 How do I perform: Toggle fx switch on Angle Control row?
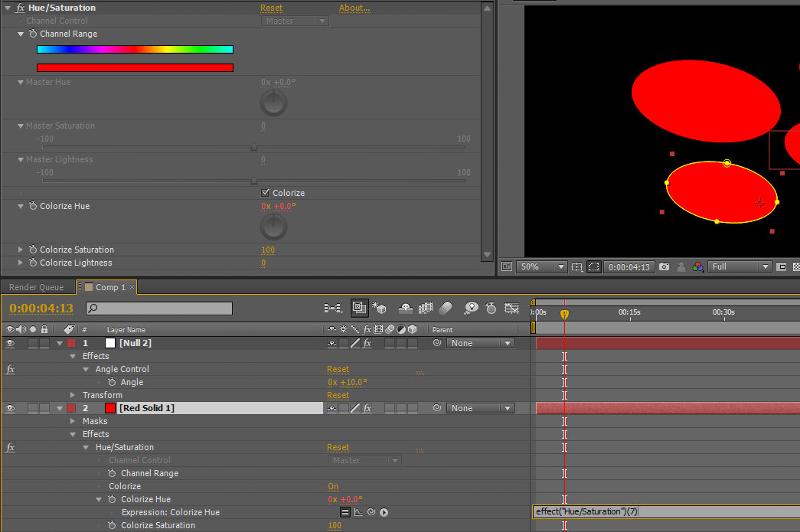click(x=10, y=369)
